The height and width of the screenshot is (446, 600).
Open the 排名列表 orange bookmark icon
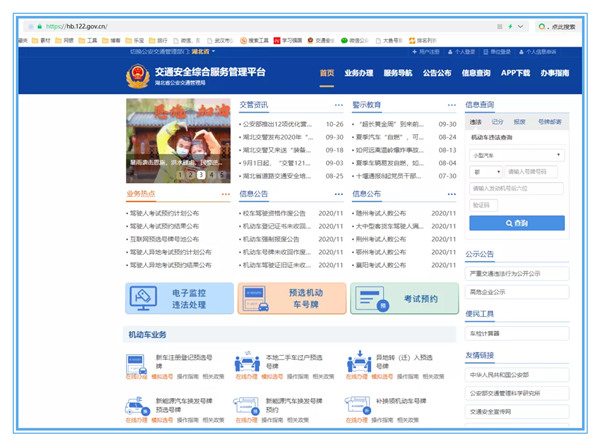click(412, 41)
